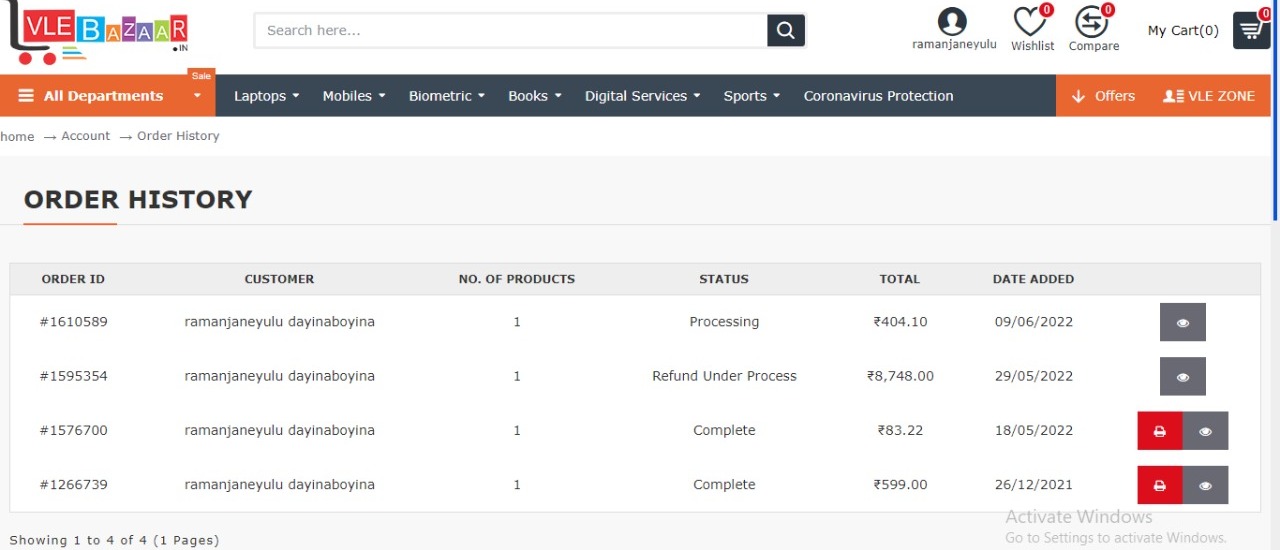Image resolution: width=1280 pixels, height=550 pixels.
Task: Expand the All Departments menu
Action: click(107, 96)
